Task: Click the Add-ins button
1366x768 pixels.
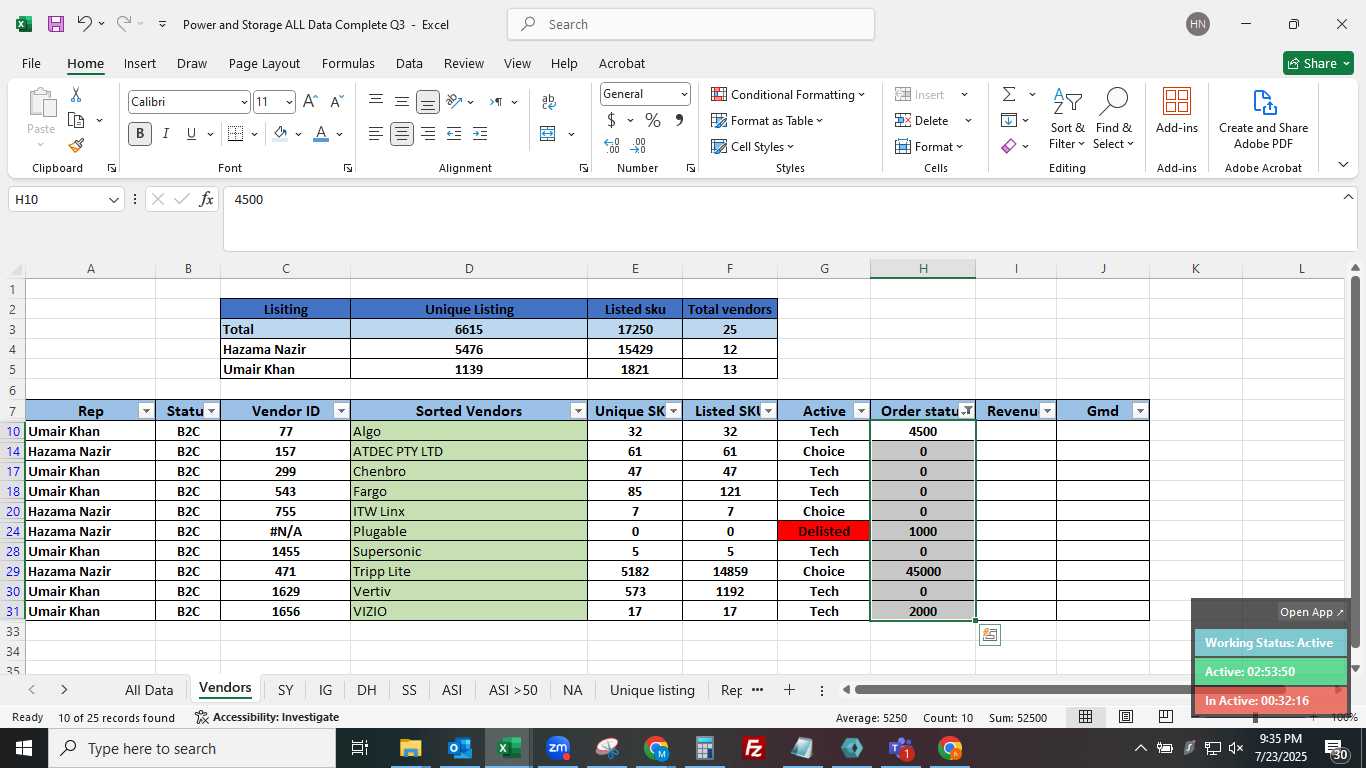Action: [x=1177, y=110]
